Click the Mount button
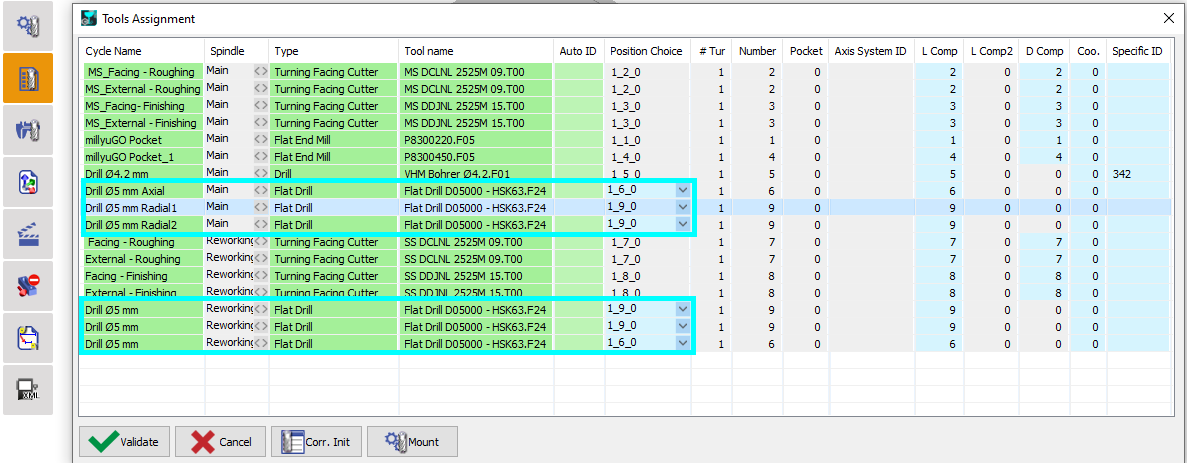This screenshot has height=464, width=1187. [413, 442]
